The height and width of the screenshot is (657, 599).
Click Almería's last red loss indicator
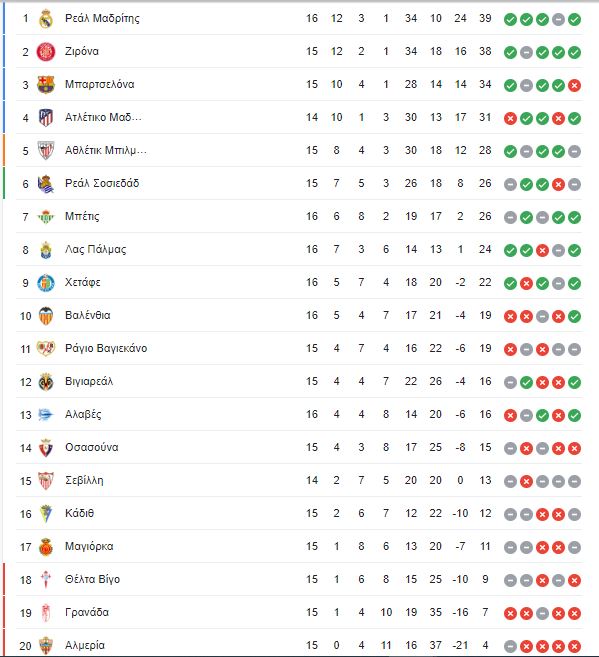574,647
